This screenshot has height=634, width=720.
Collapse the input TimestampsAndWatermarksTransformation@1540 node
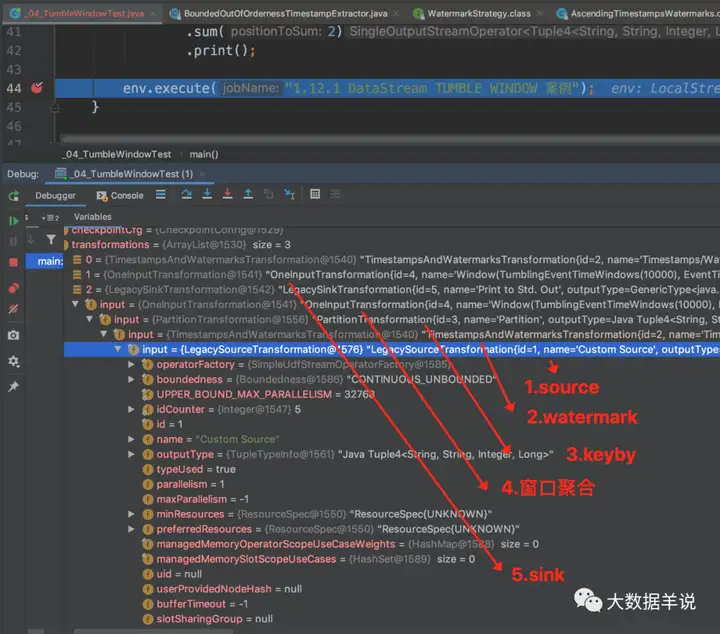click(104, 334)
